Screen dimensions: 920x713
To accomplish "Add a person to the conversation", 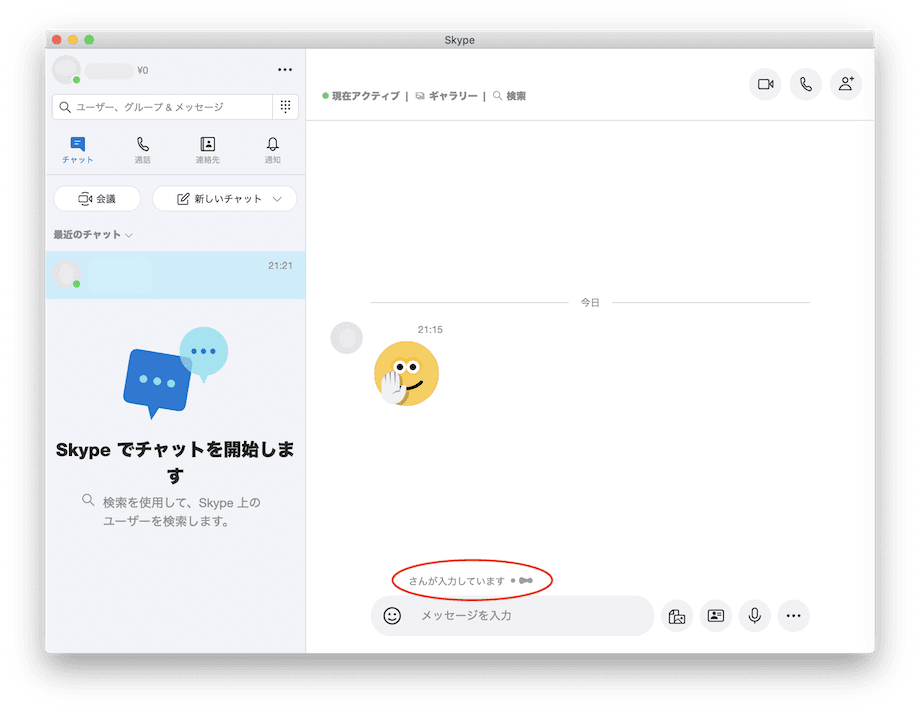I will [x=846, y=85].
